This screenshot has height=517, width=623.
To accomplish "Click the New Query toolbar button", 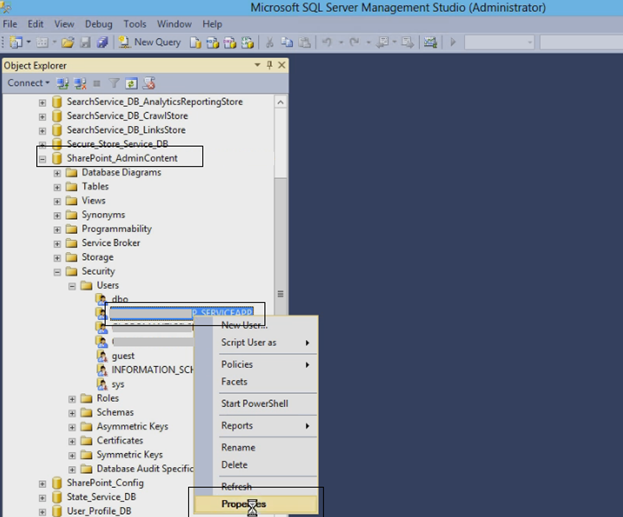I will [x=150, y=42].
